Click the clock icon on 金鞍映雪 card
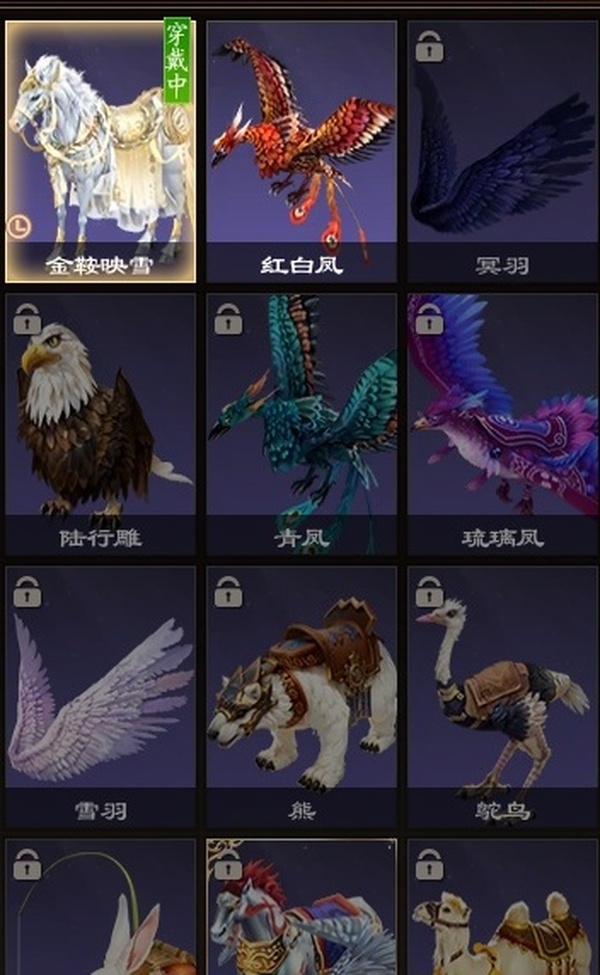This screenshot has width=600, height=975. [19, 226]
